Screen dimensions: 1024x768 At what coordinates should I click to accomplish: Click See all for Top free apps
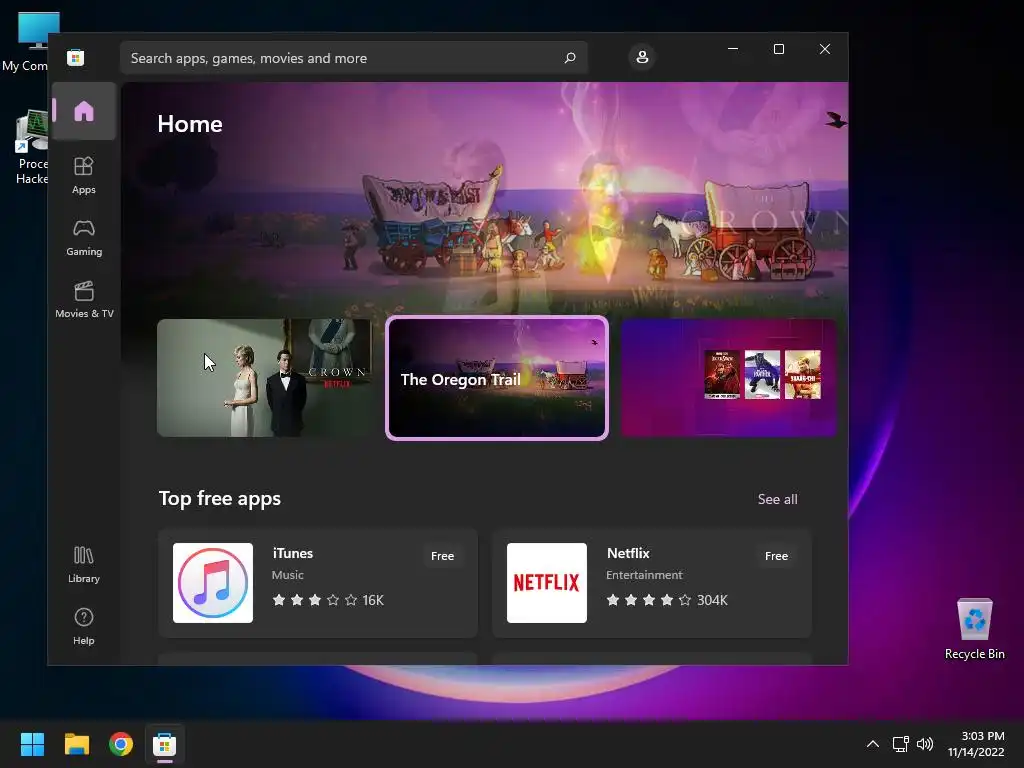tap(777, 499)
